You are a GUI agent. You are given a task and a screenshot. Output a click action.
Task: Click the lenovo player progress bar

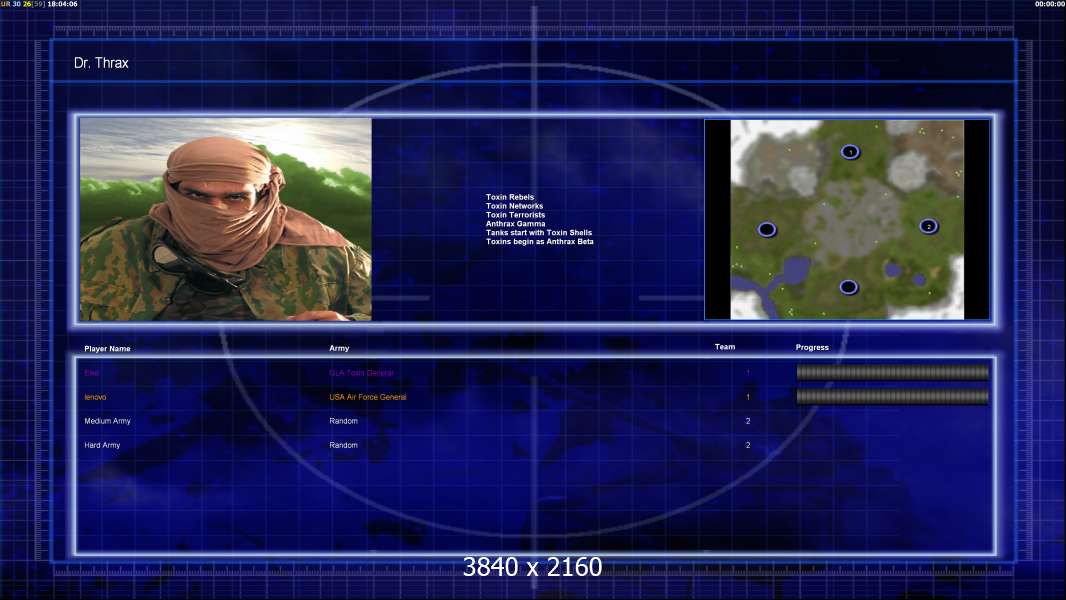[893, 396]
